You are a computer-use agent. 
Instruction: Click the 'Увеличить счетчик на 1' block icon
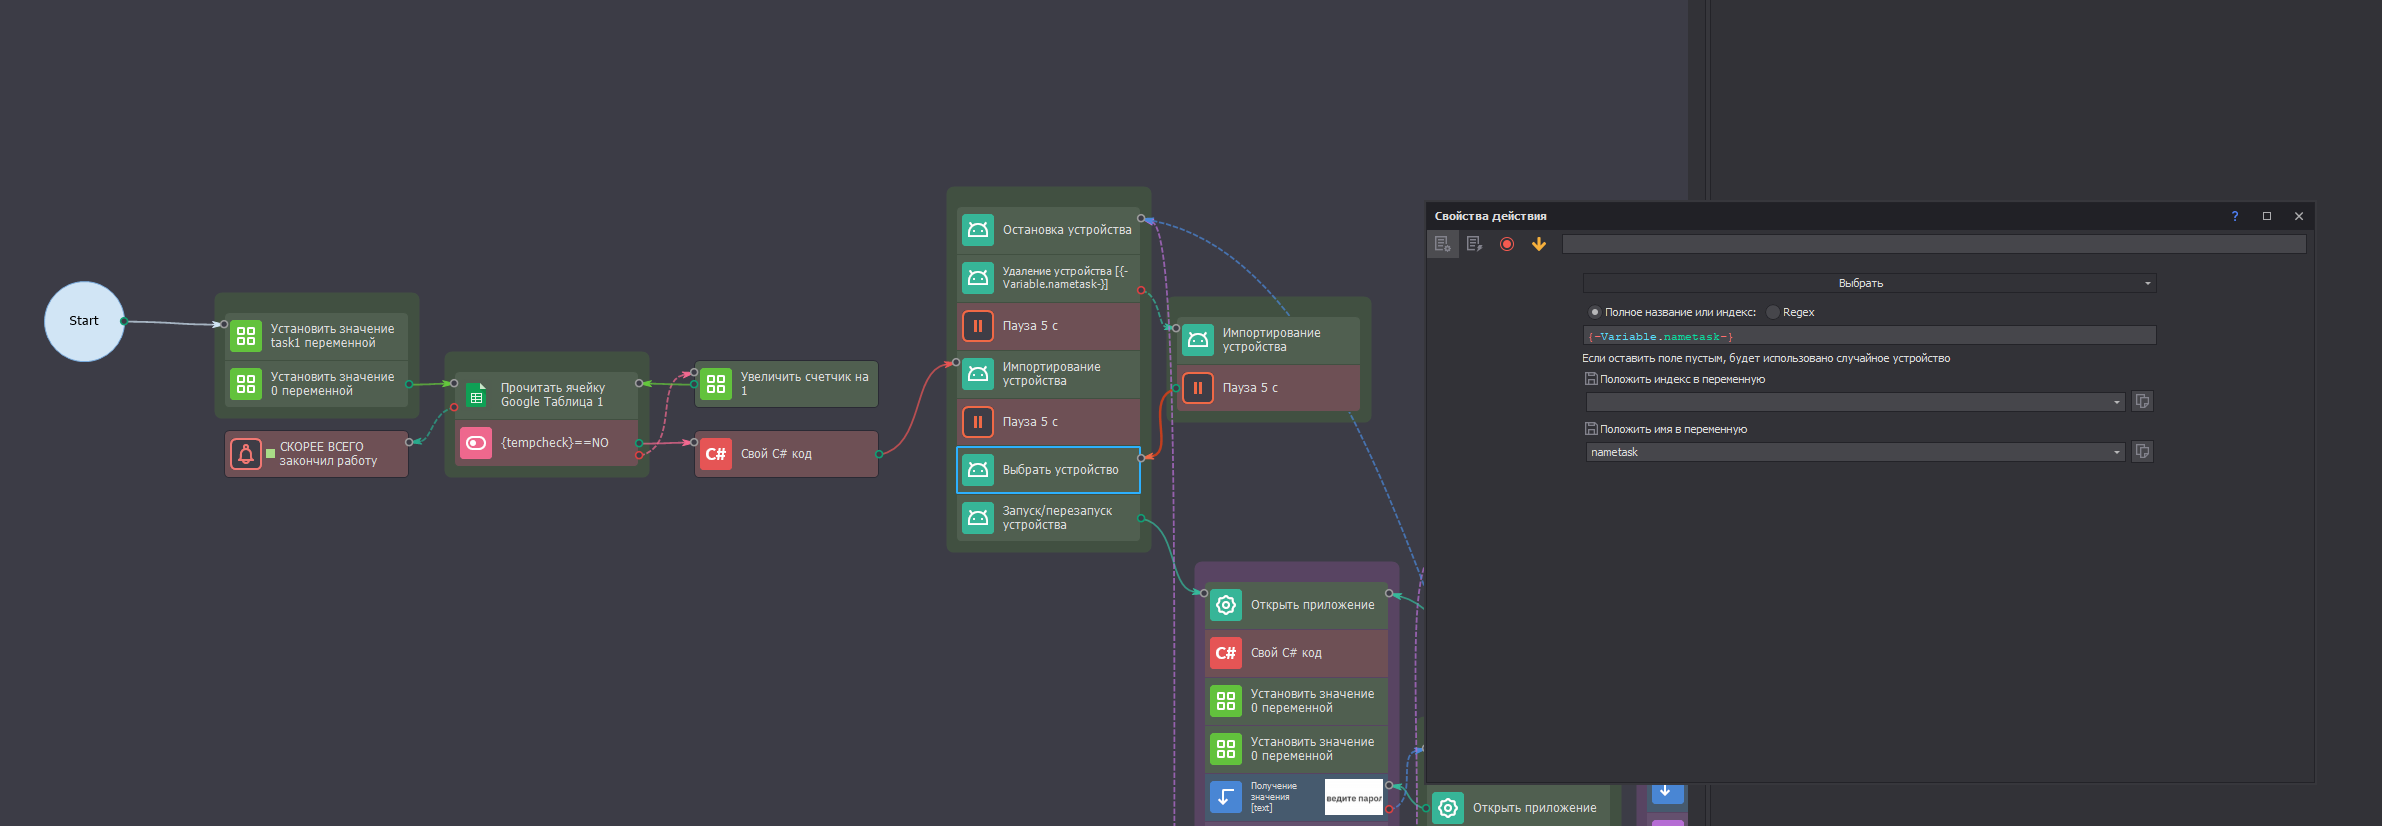point(716,384)
